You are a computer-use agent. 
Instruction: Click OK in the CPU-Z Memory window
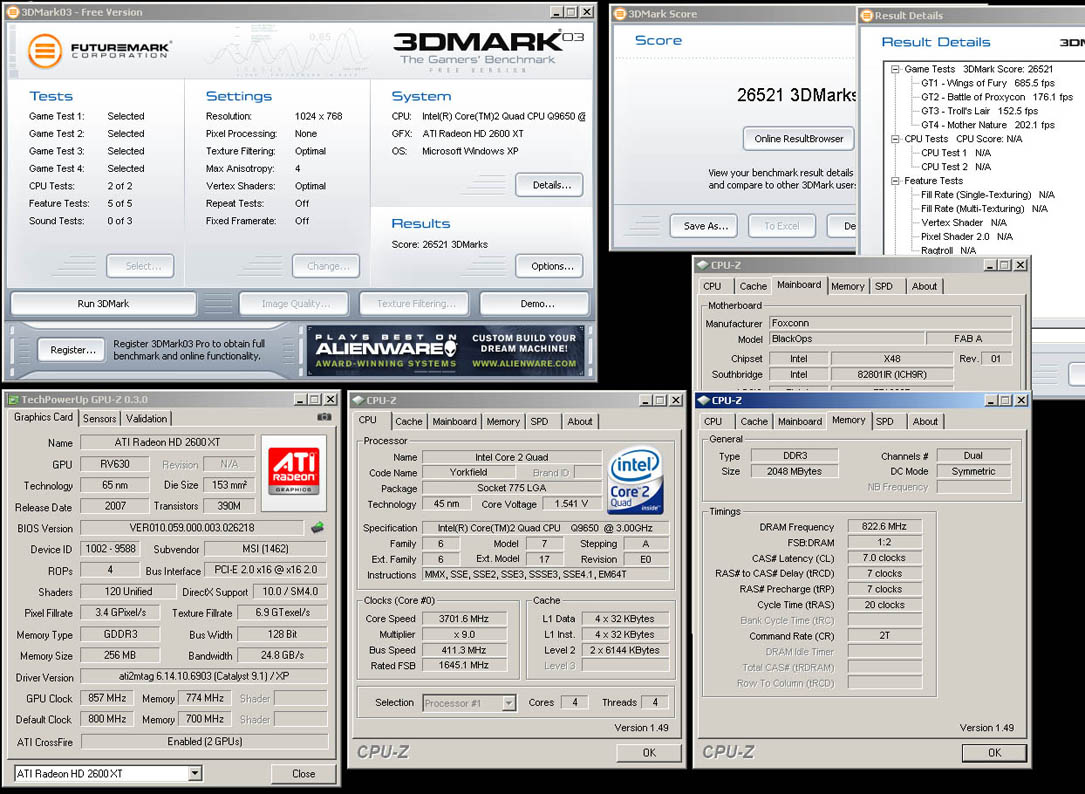coord(994,752)
